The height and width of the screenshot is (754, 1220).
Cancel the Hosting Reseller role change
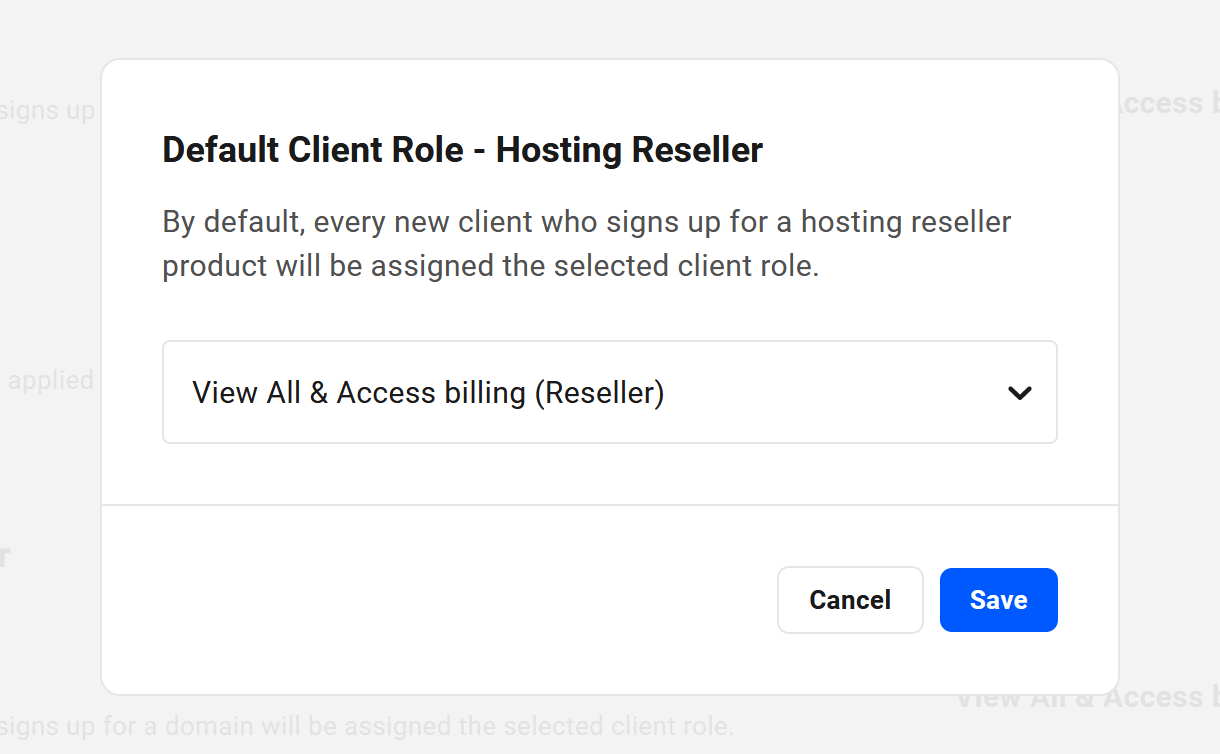tap(850, 599)
